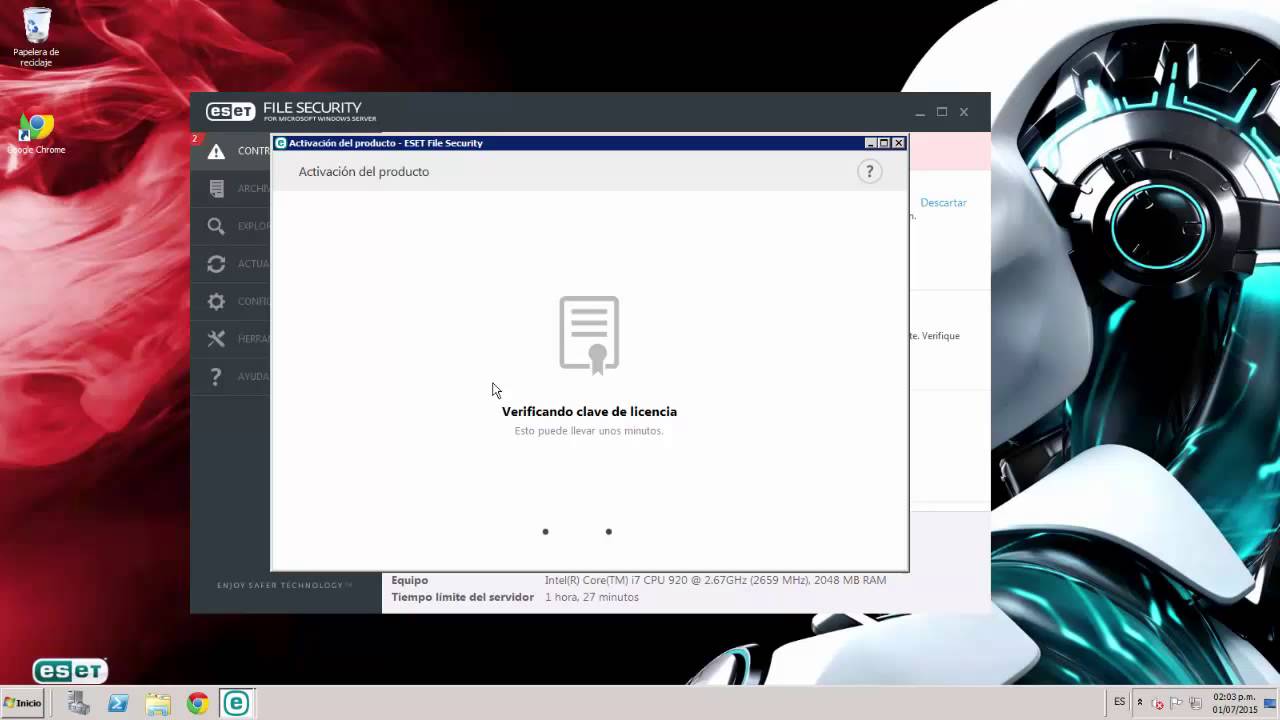Select the ESET File Security taskbar button
Viewport: 1280px width, 720px height.
point(237,703)
